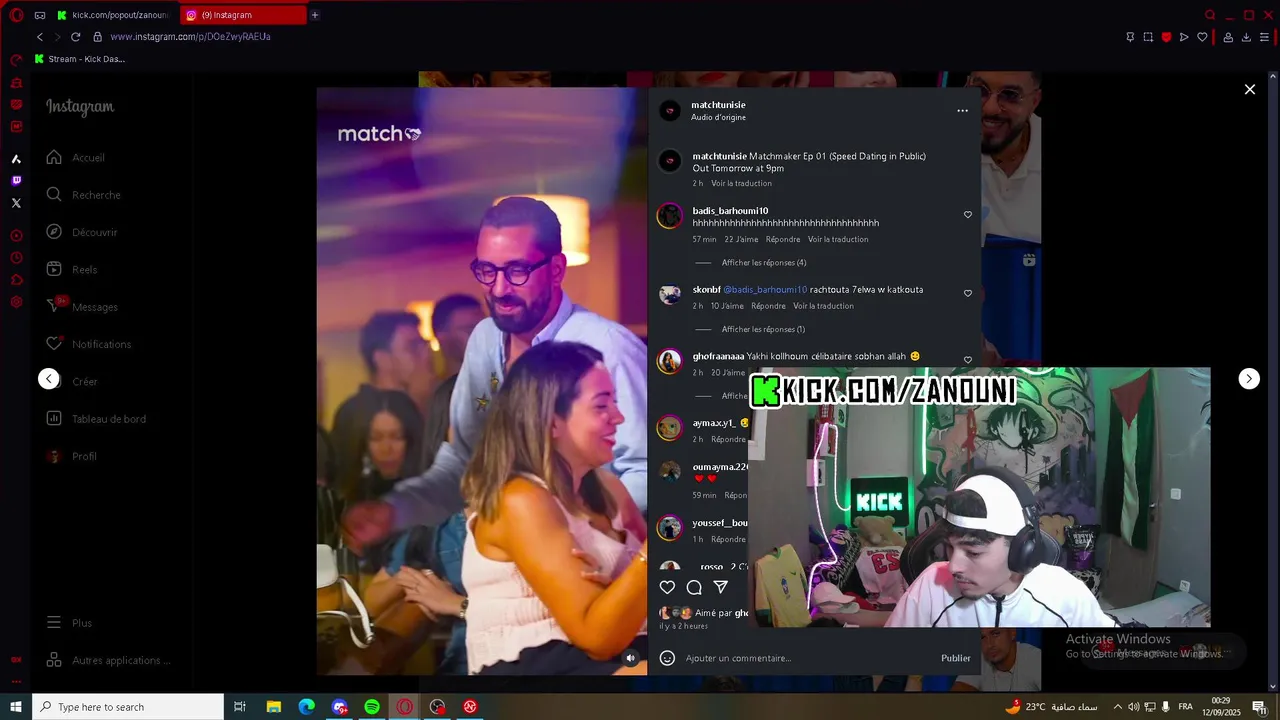The image size is (1280, 720).
Task: Open matchtunisie profile from post header
Action: (718, 105)
